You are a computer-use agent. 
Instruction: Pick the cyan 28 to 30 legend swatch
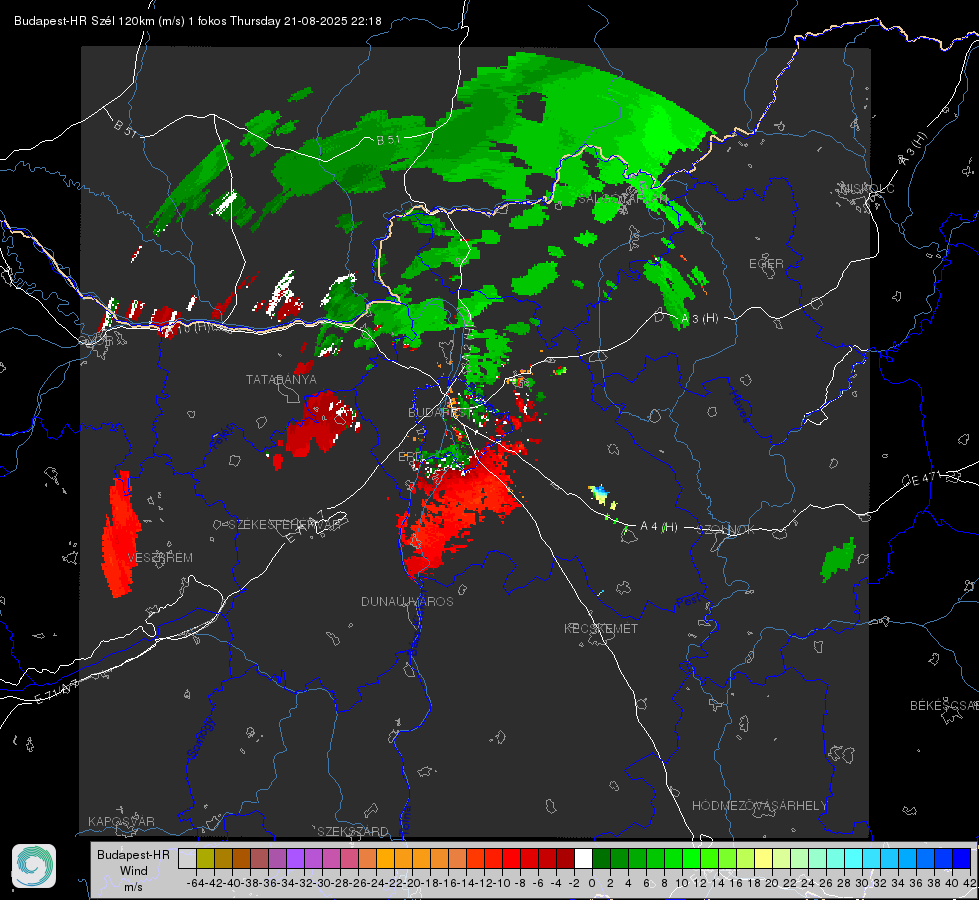point(854,859)
